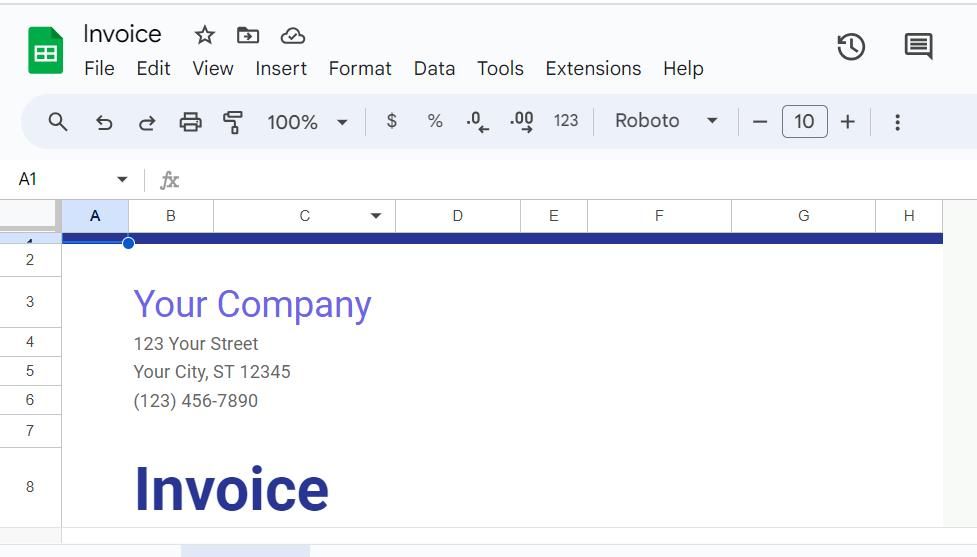Redo the last action
The height and width of the screenshot is (557, 977).
coord(147,122)
